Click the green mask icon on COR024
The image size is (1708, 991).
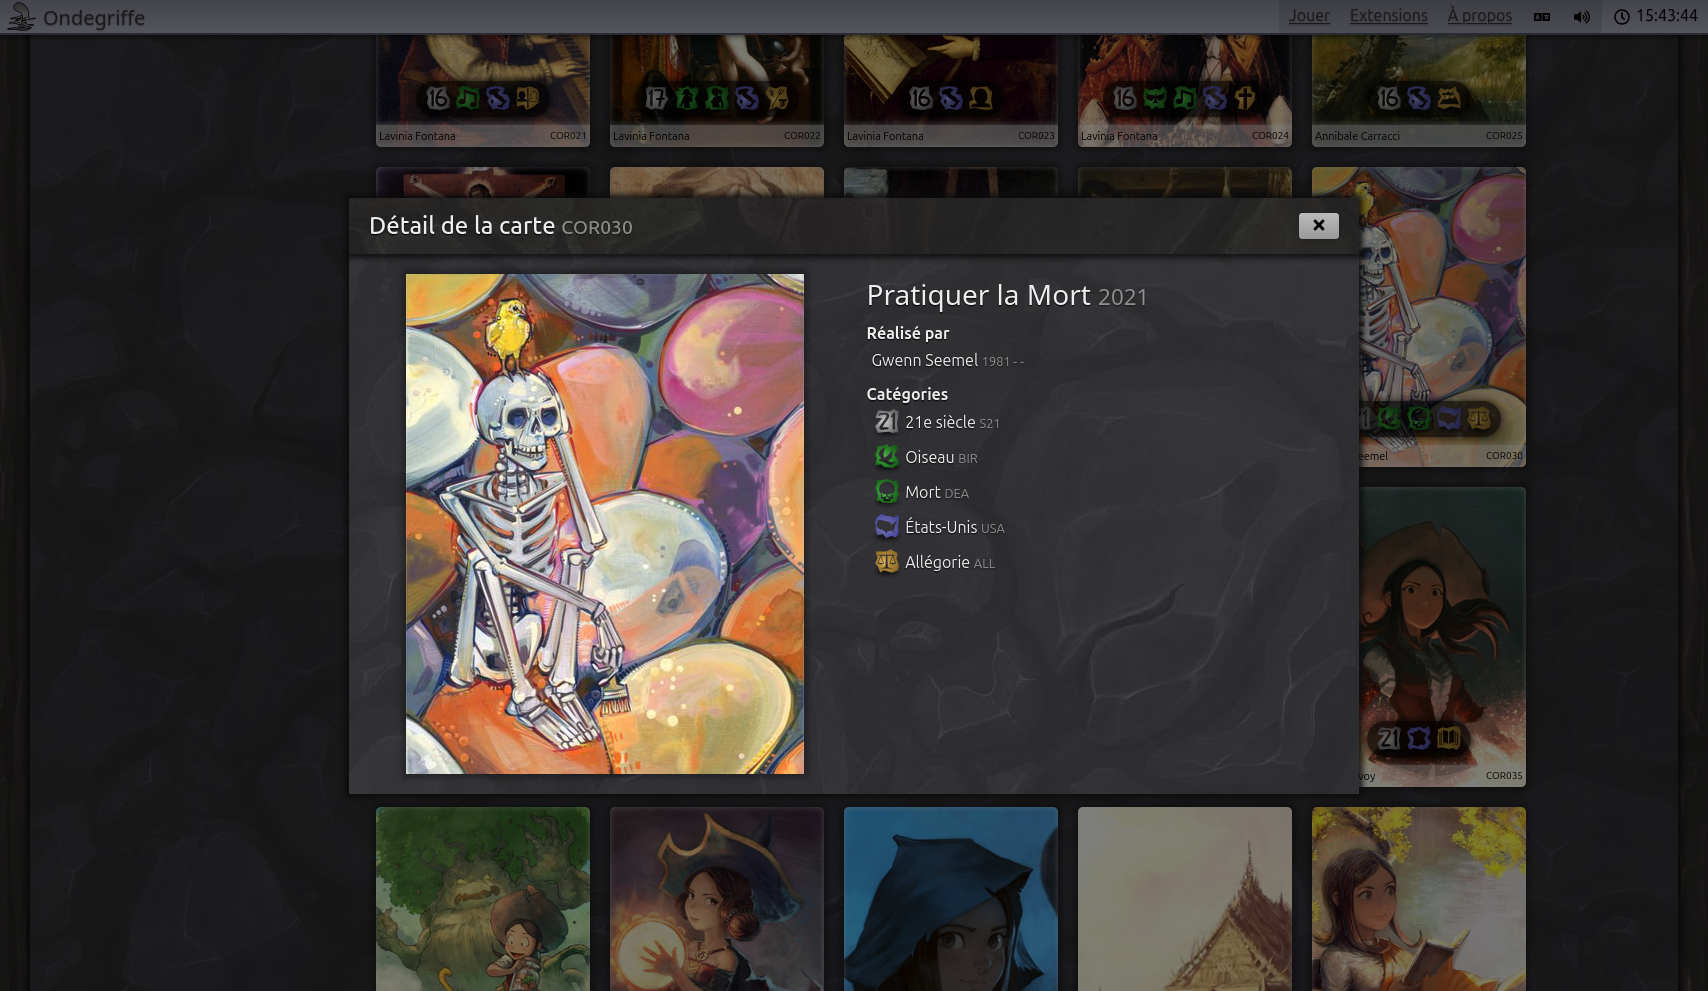point(1155,98)
